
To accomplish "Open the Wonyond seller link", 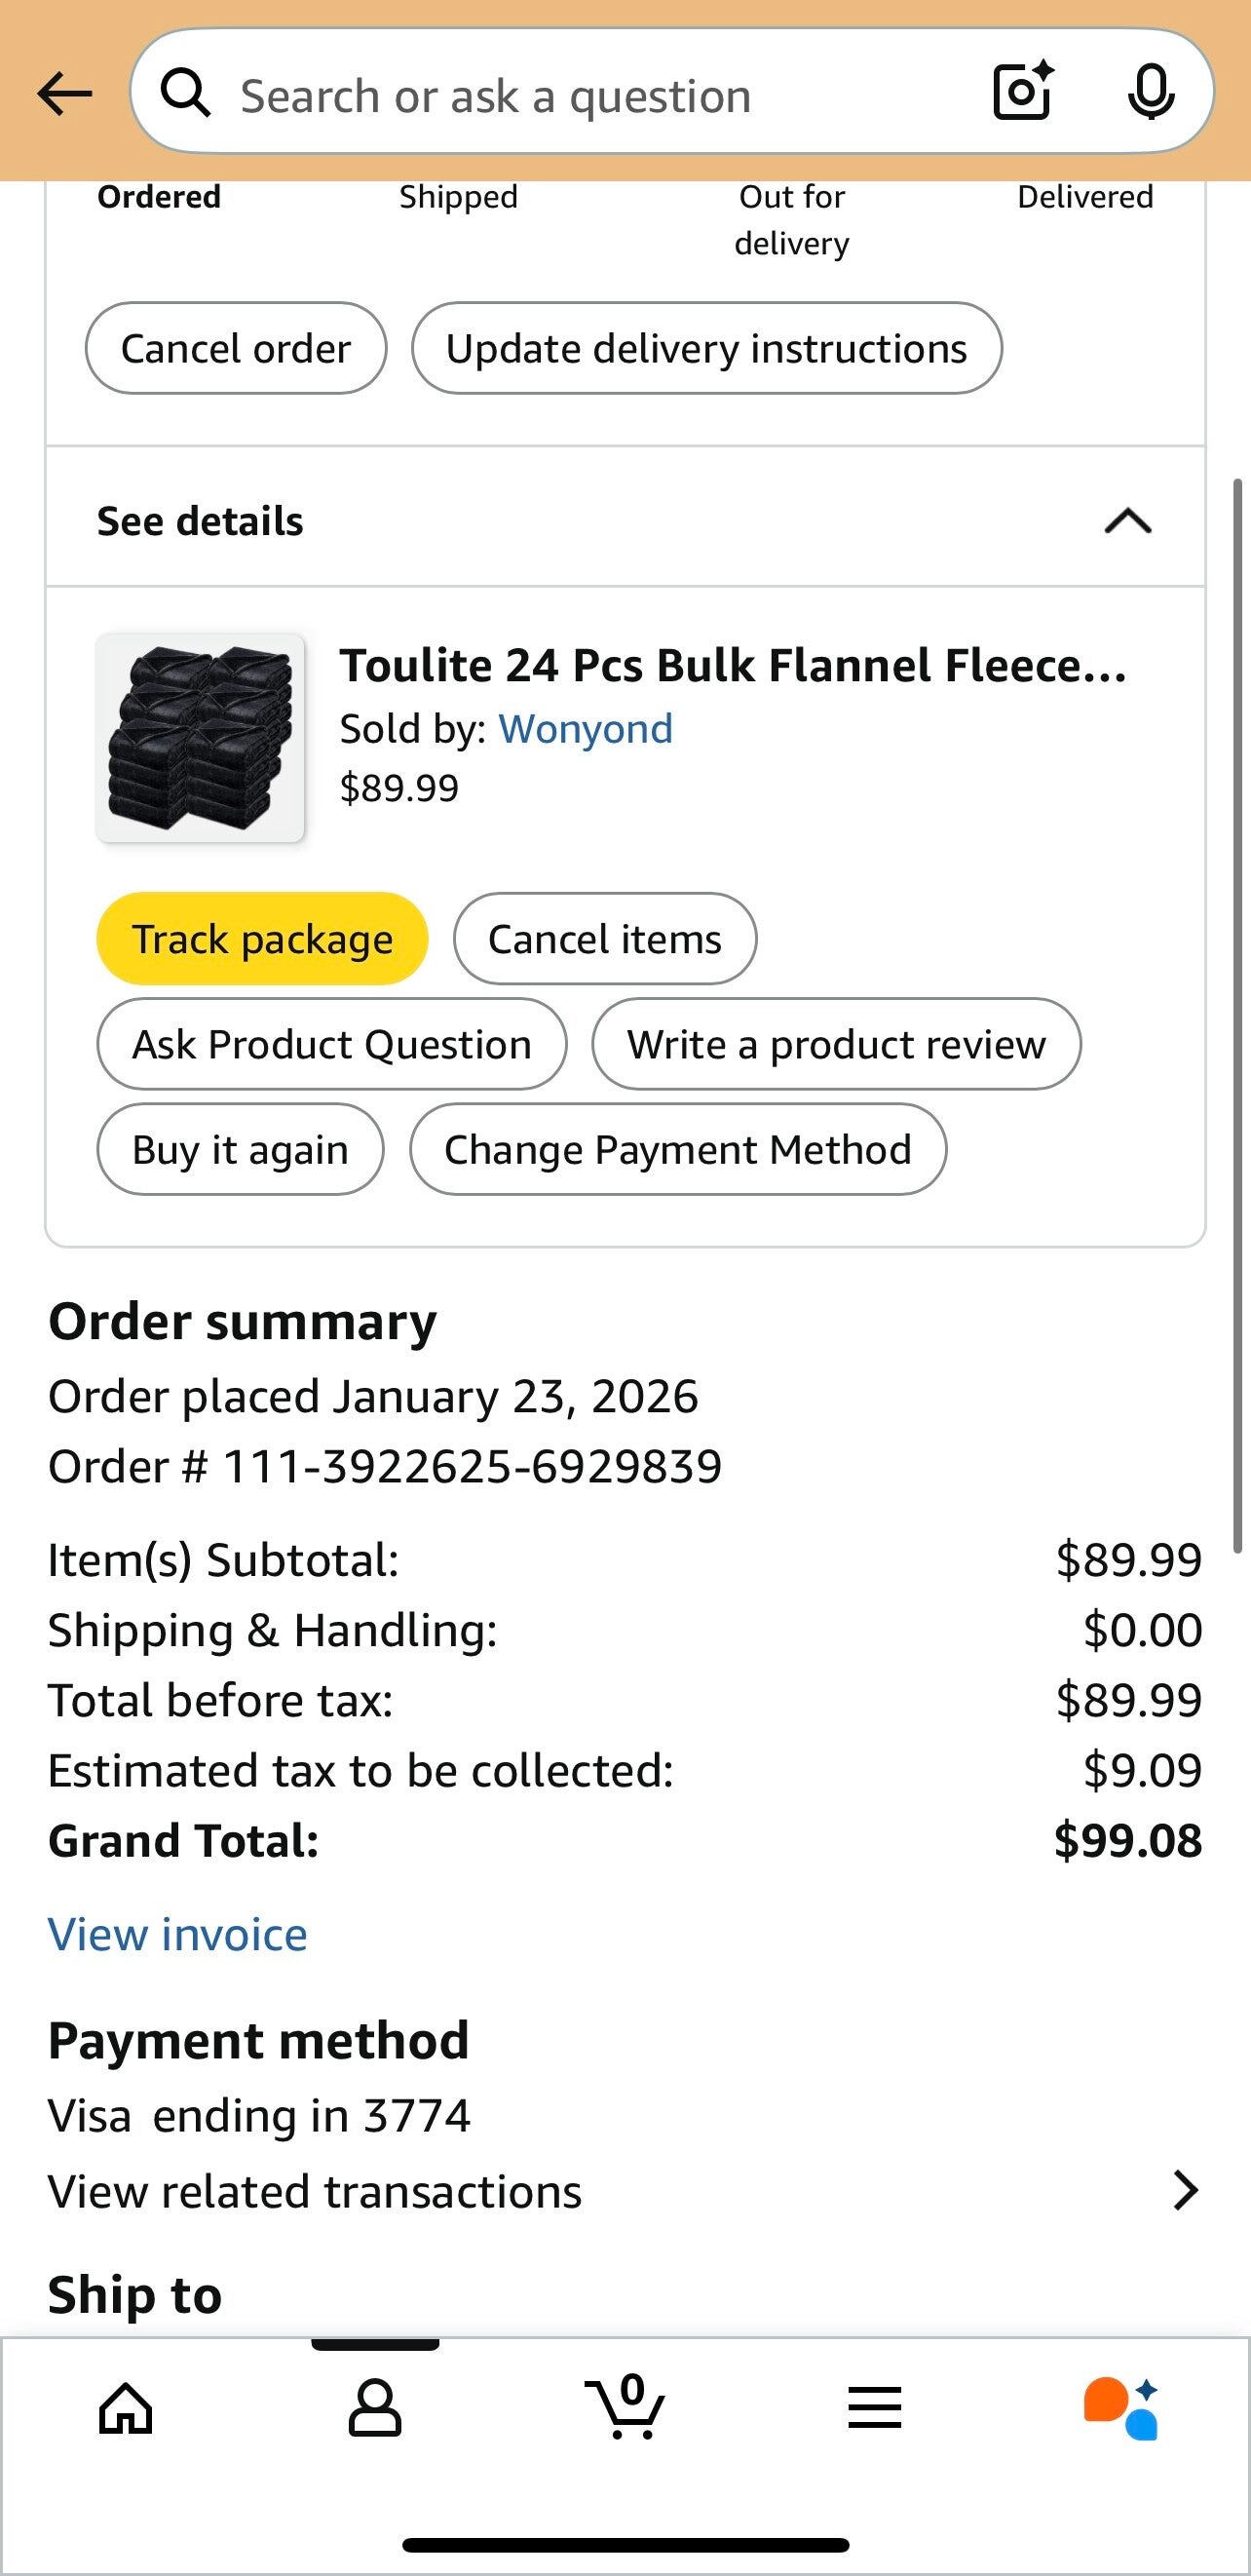I will [585, 729].
